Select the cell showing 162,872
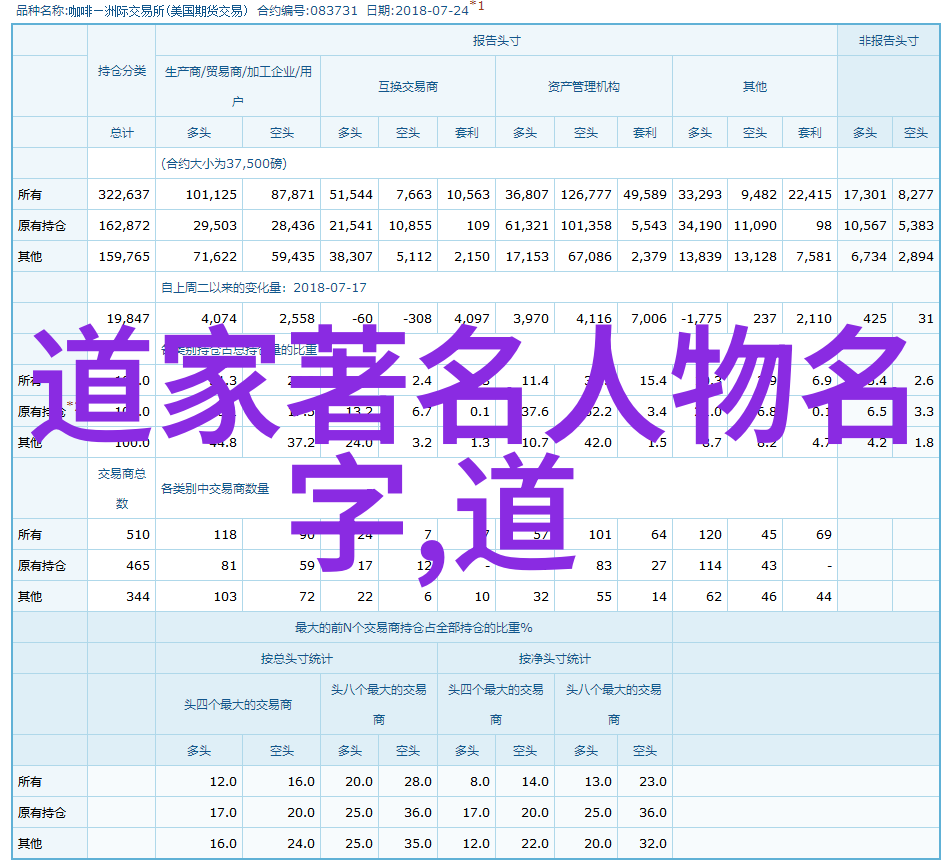950x867 pixels. click(124, 226)
